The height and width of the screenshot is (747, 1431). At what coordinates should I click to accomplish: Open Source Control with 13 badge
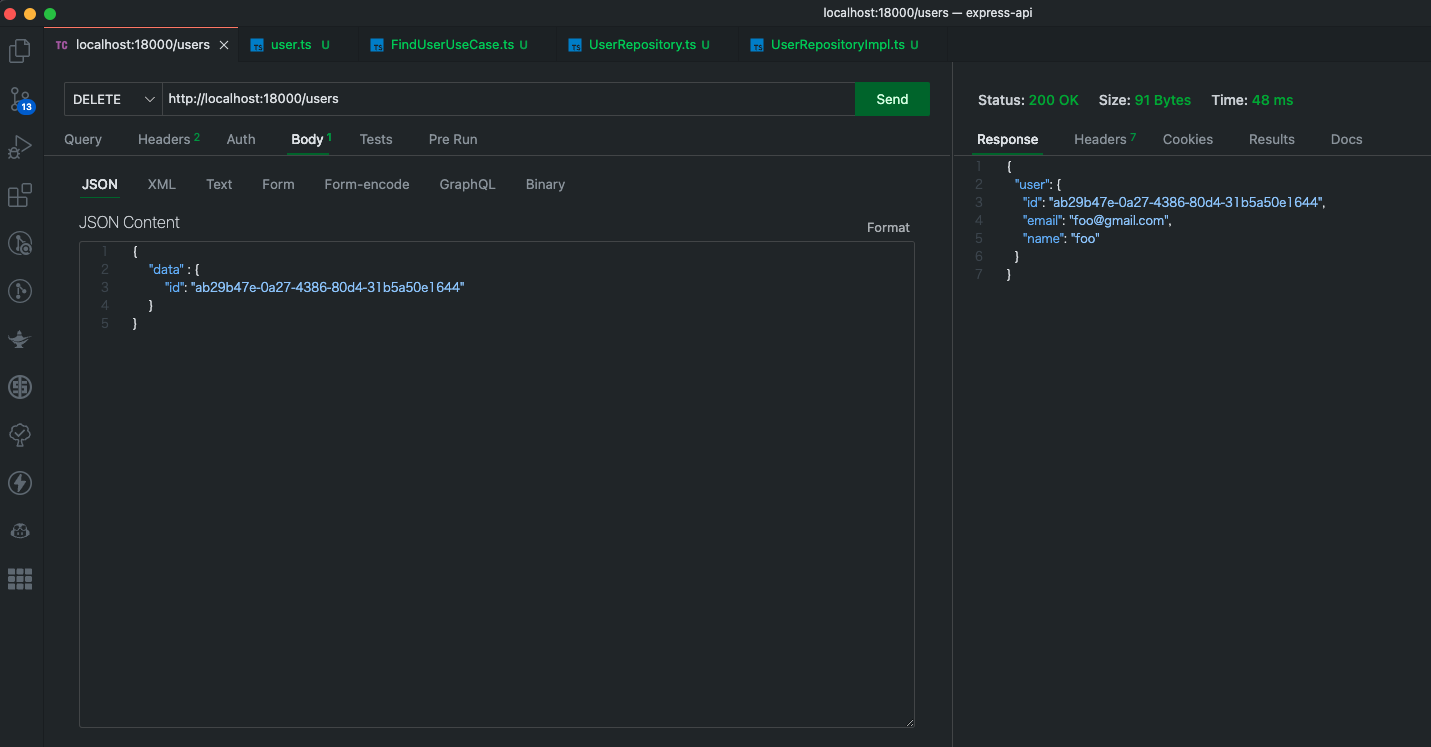(x=20, y=99)
